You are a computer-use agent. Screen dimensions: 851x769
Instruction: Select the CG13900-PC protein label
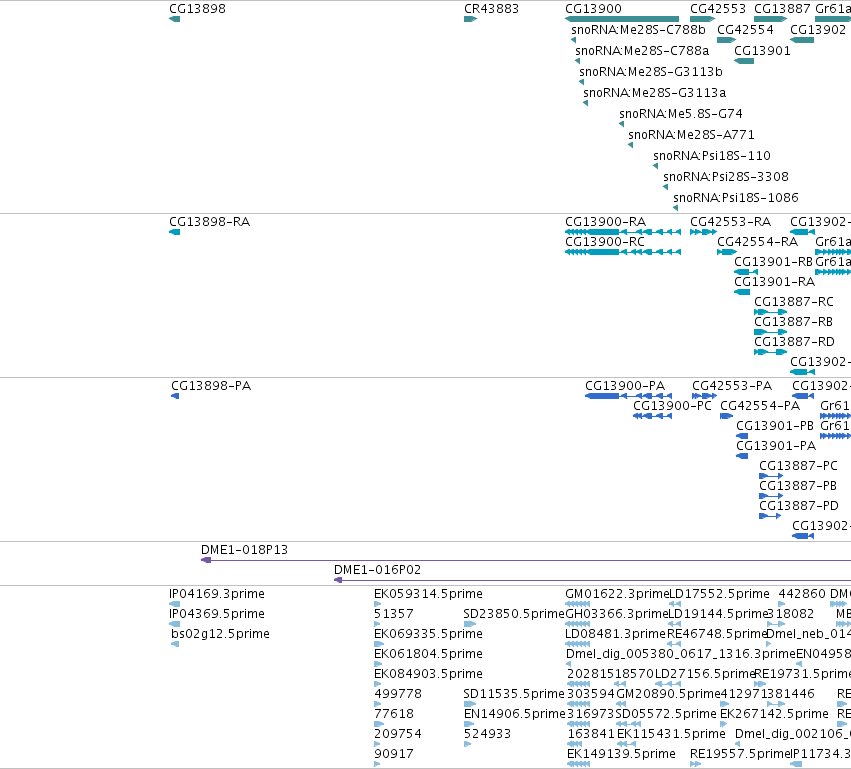[x=672, y=406]
